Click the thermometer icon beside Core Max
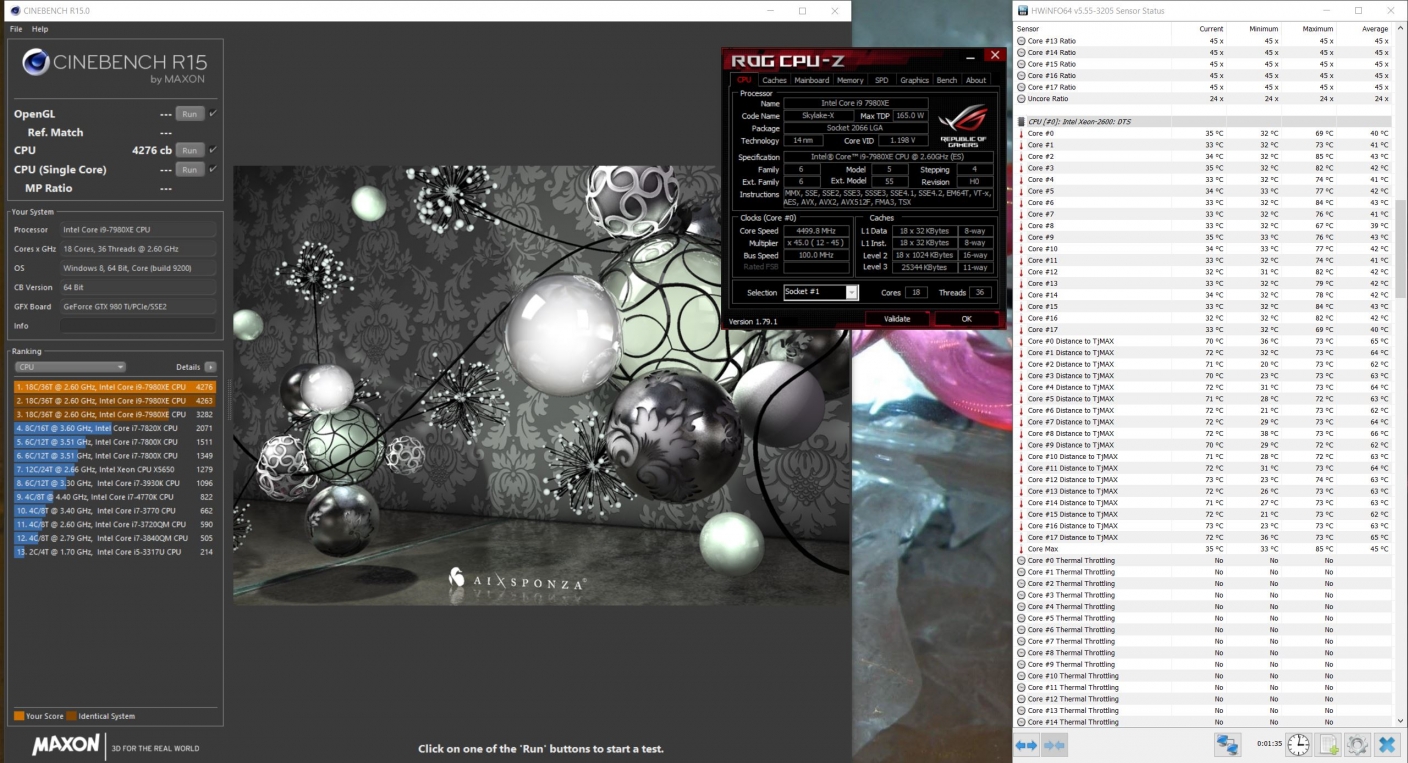This screenshot has width=1408, height=763. point(1021,549)
